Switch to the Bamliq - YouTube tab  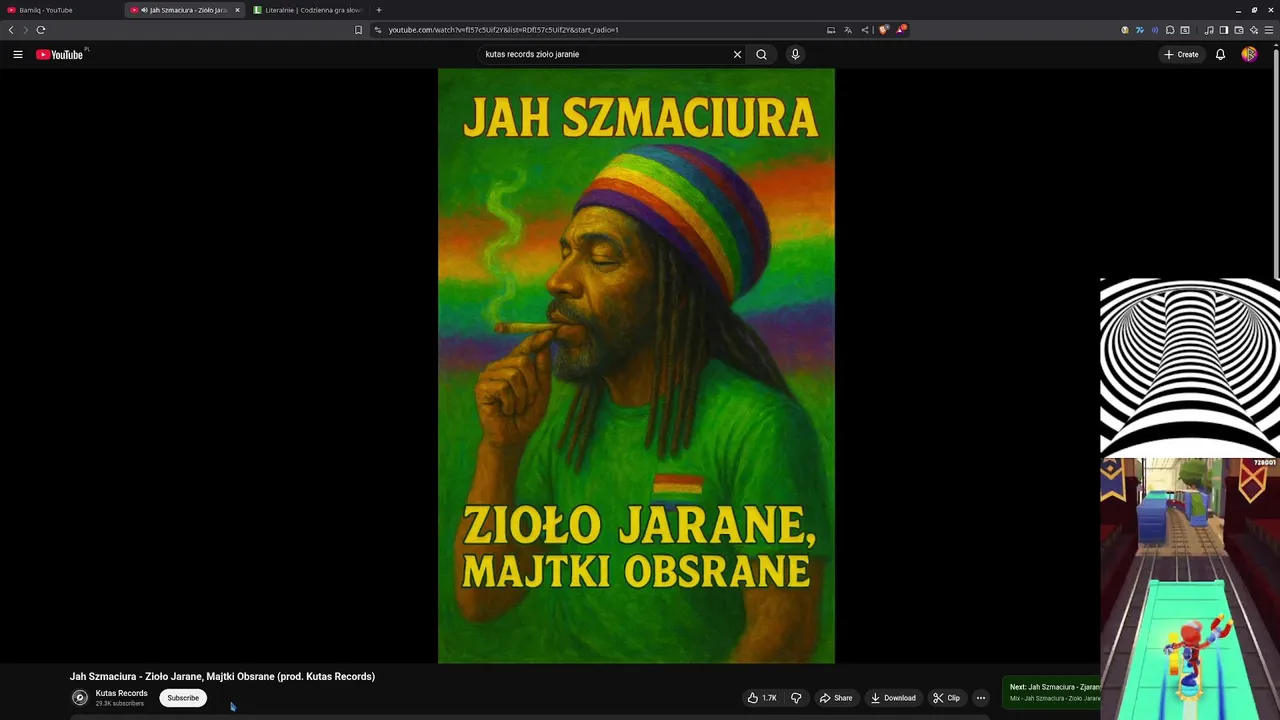[60, 10]
